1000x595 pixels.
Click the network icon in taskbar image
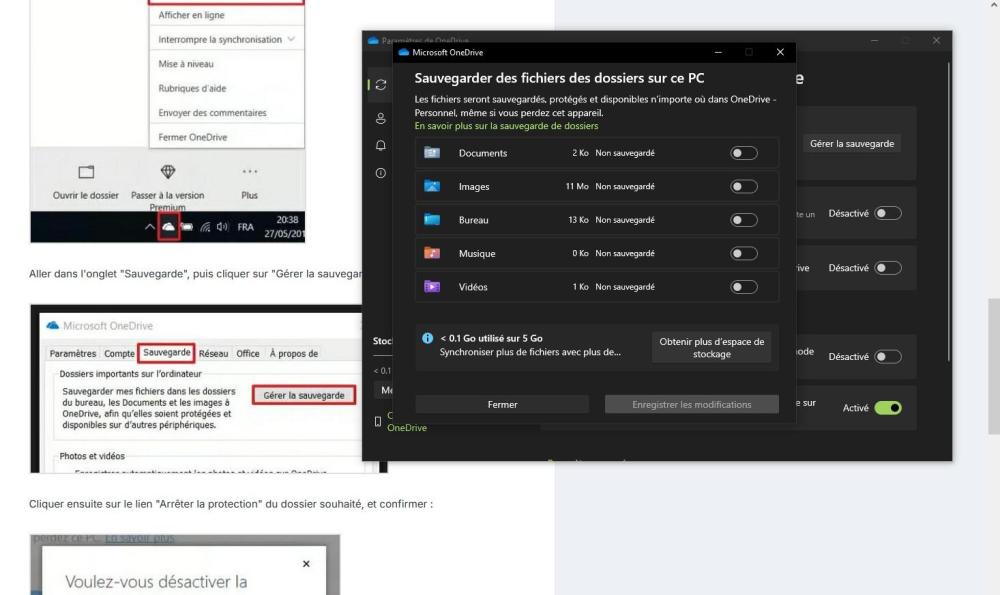(x=205, y=227)
